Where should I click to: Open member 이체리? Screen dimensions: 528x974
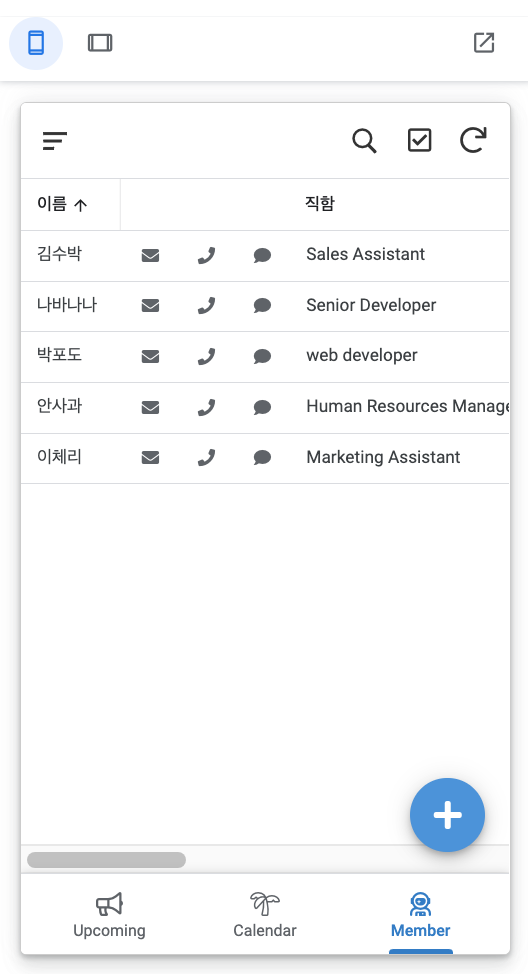(x=59, y=457)
